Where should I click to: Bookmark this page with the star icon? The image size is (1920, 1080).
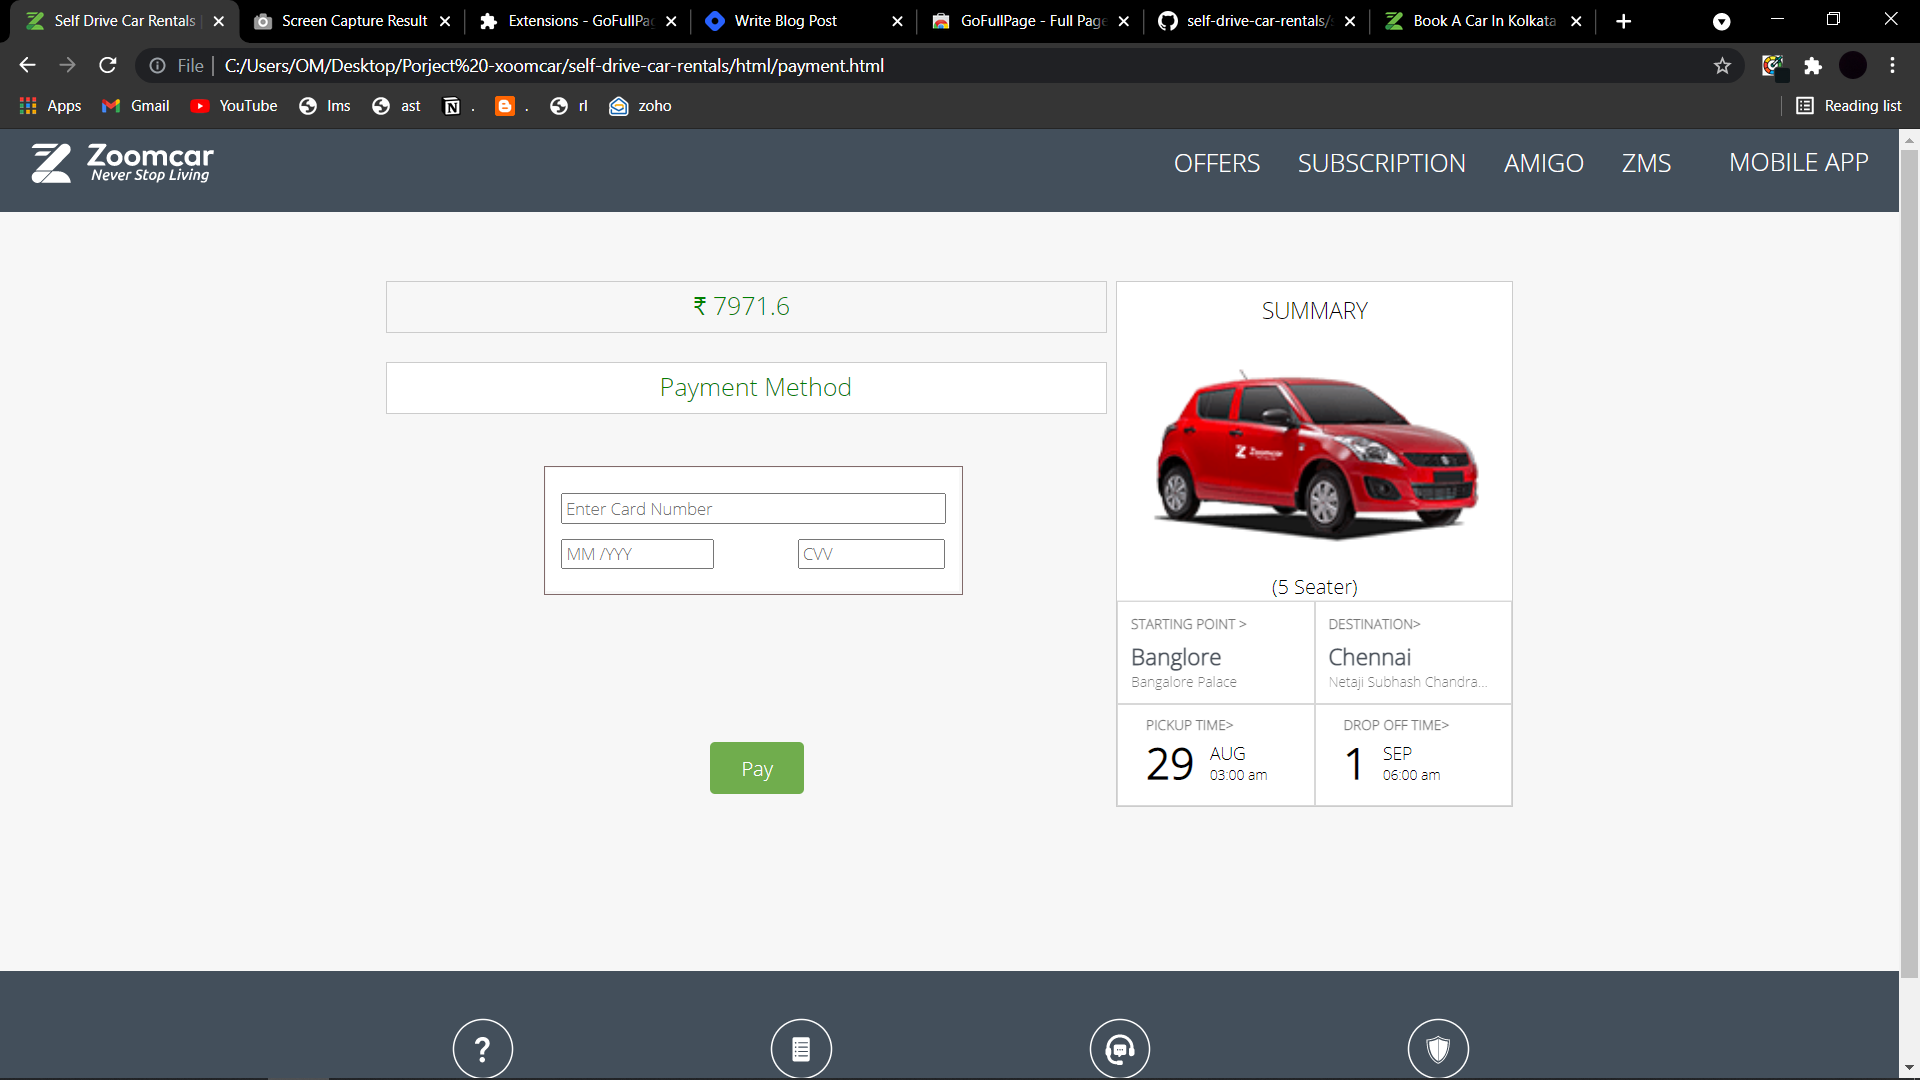(1722, 66)
